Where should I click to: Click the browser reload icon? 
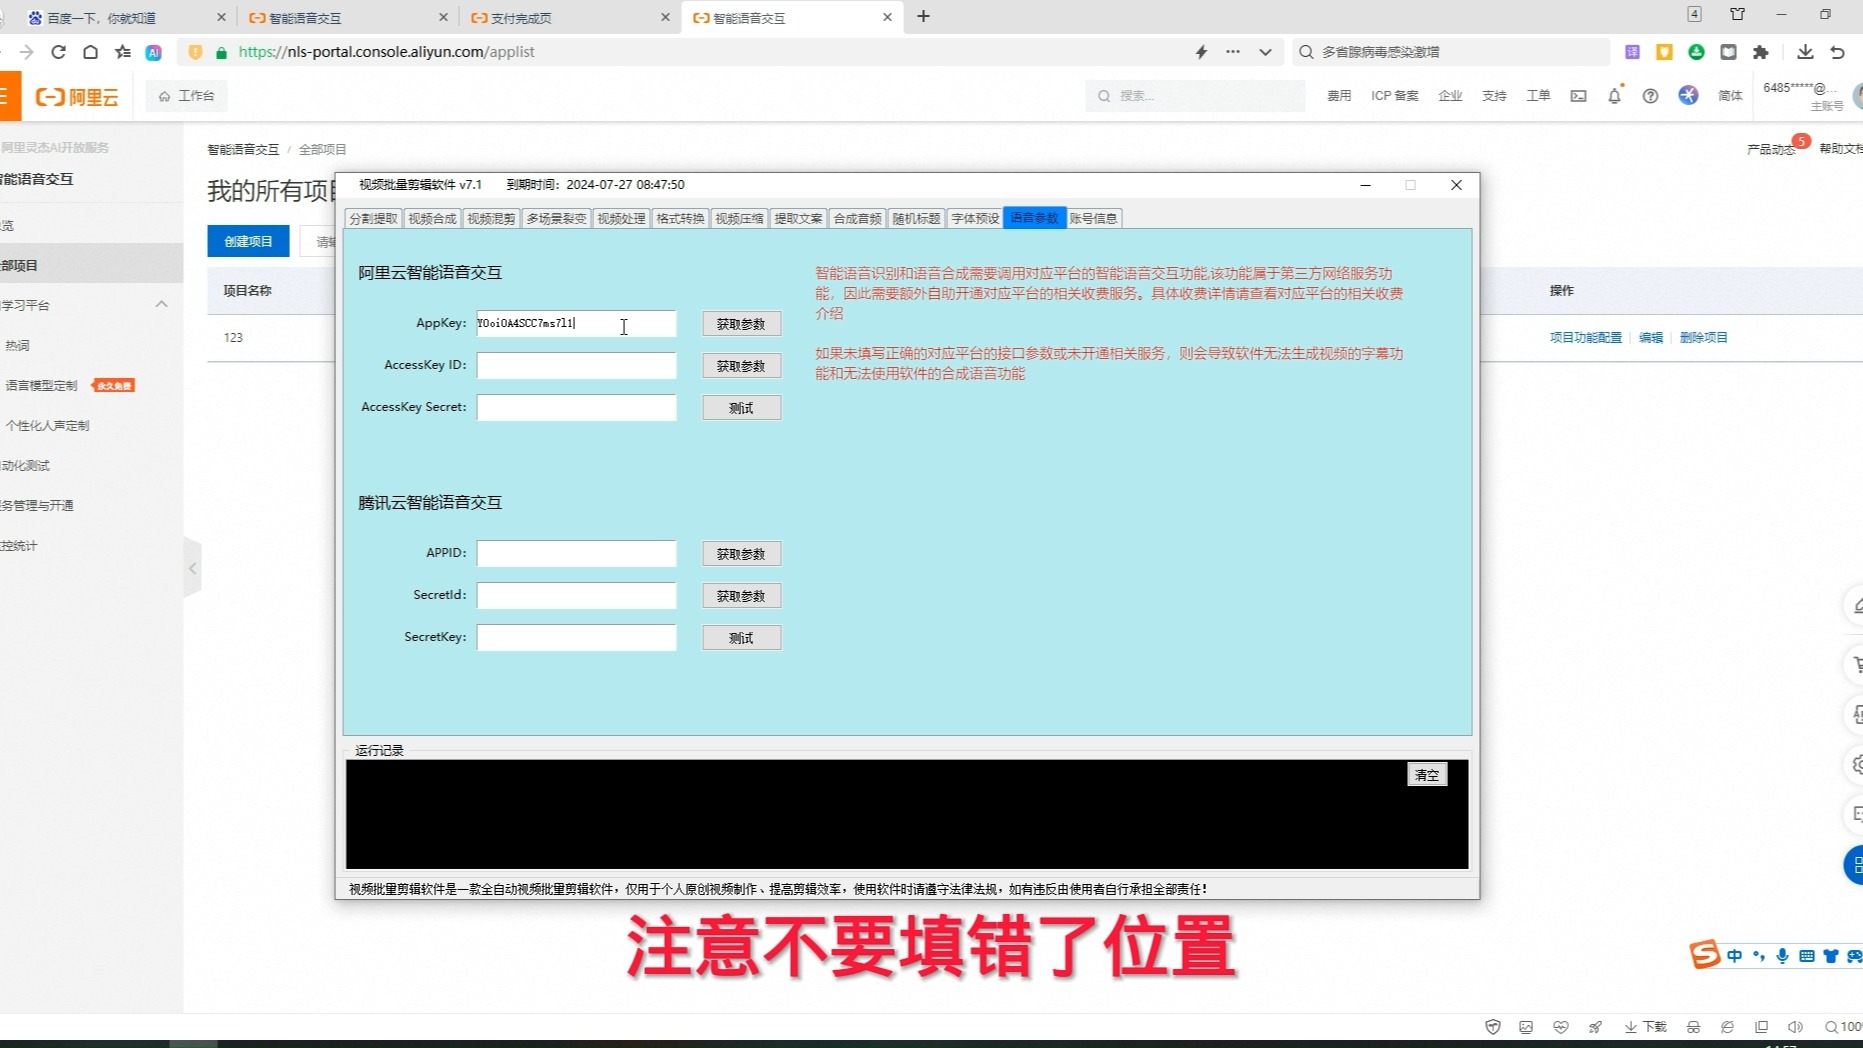coord(58,52)
